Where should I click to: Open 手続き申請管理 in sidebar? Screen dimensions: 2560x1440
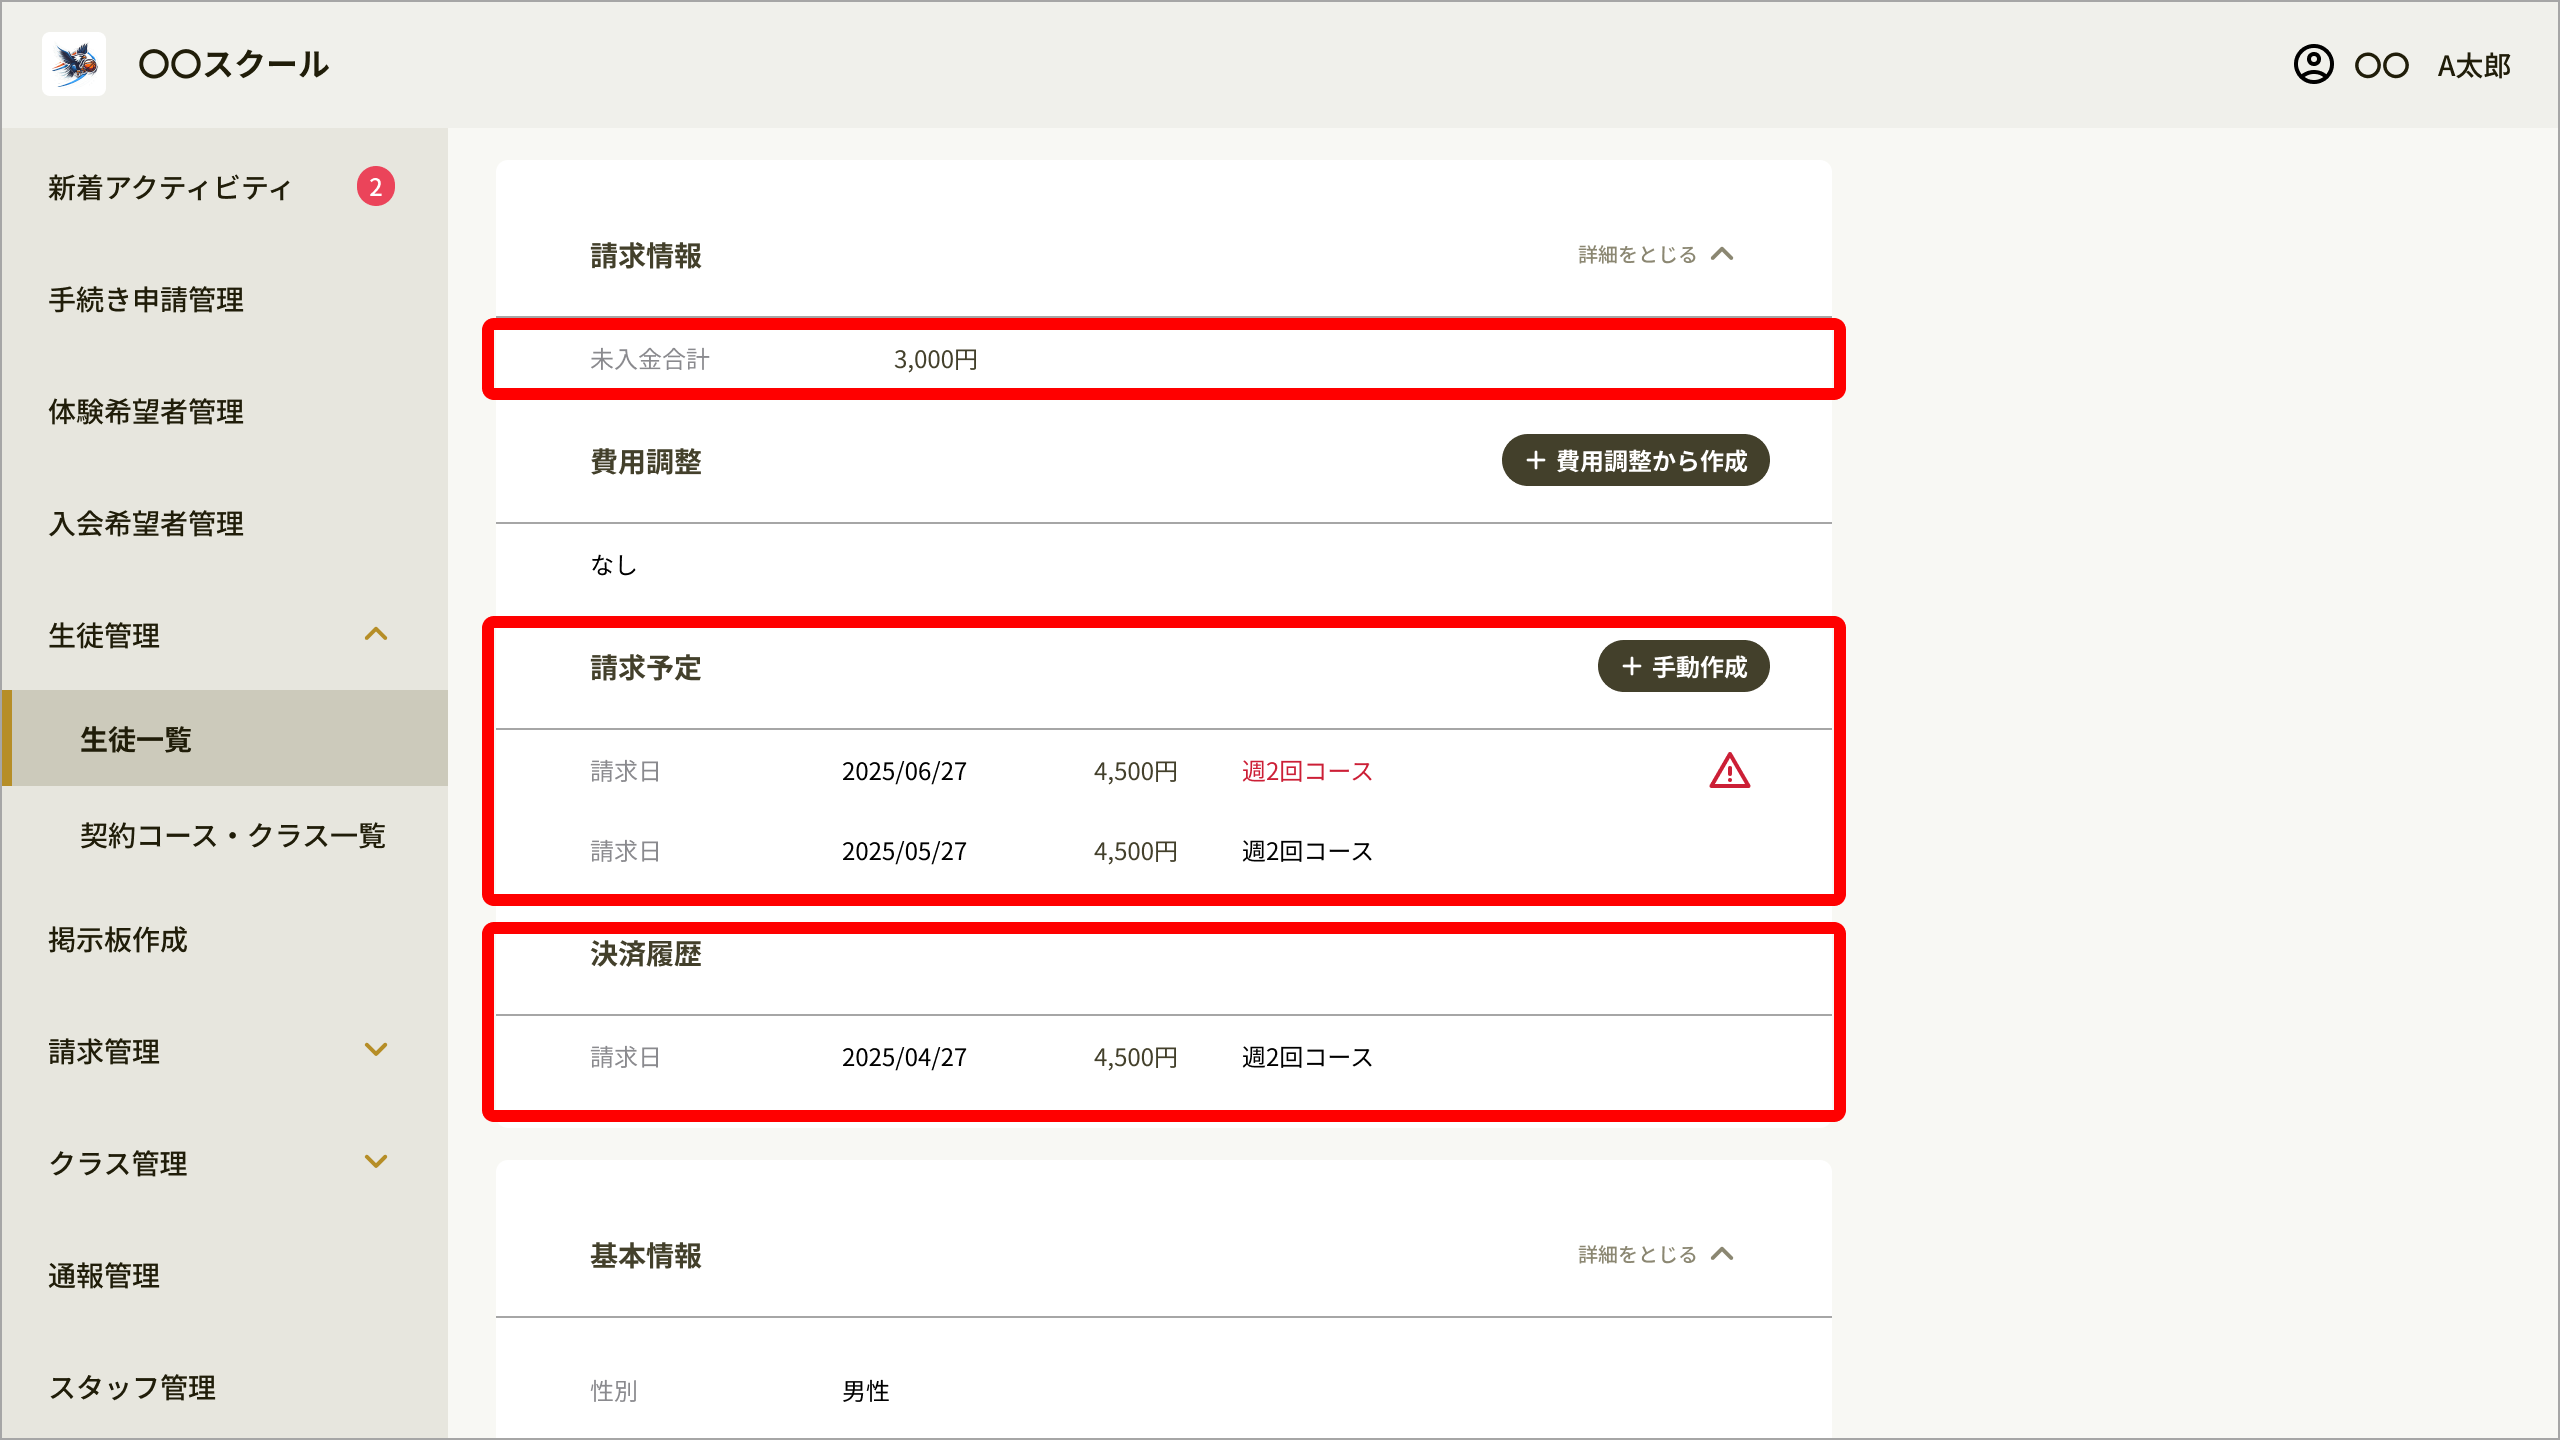coord(146,300)
